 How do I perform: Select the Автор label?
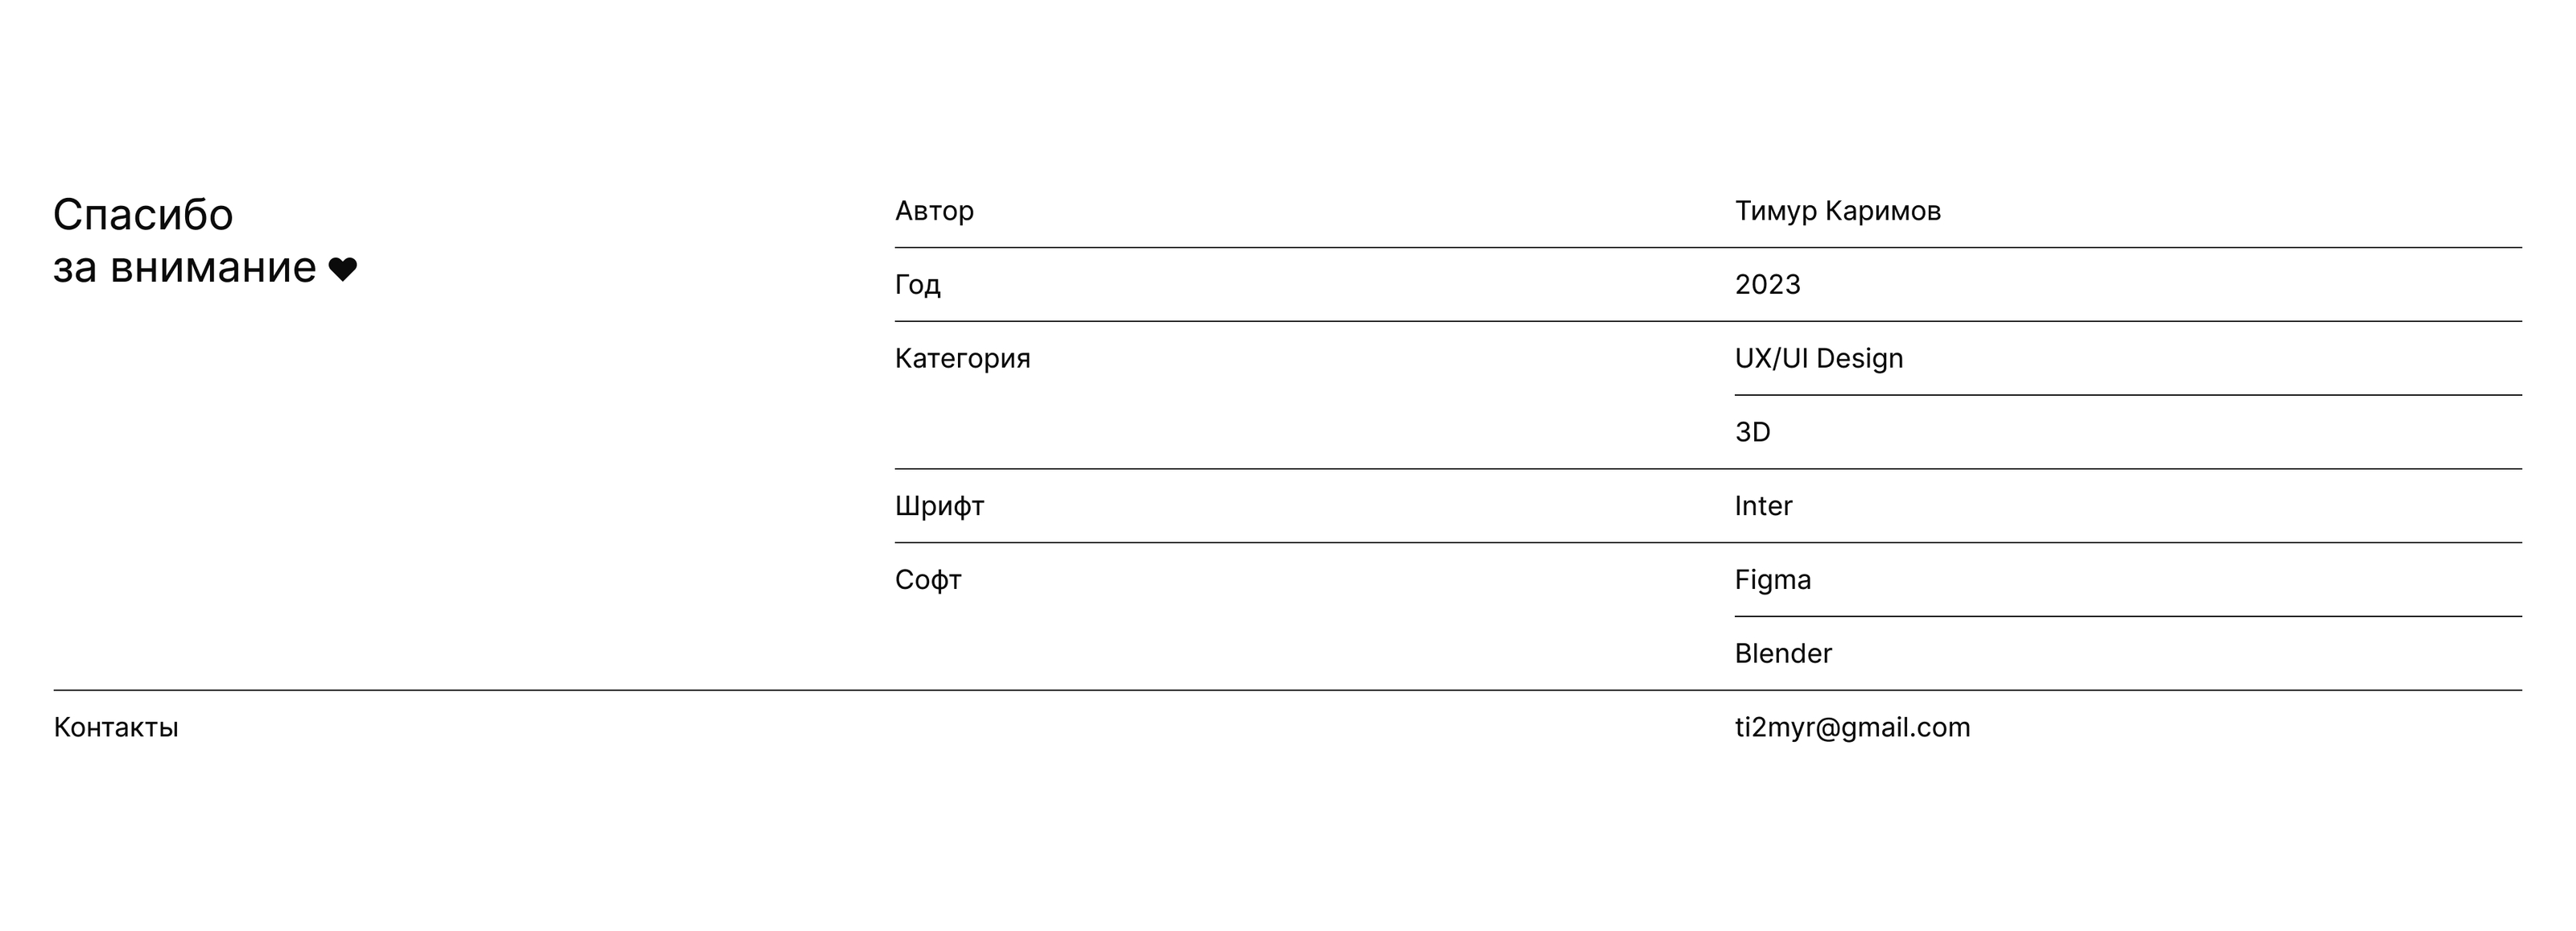pyautogui.click(x=934, y=211)
